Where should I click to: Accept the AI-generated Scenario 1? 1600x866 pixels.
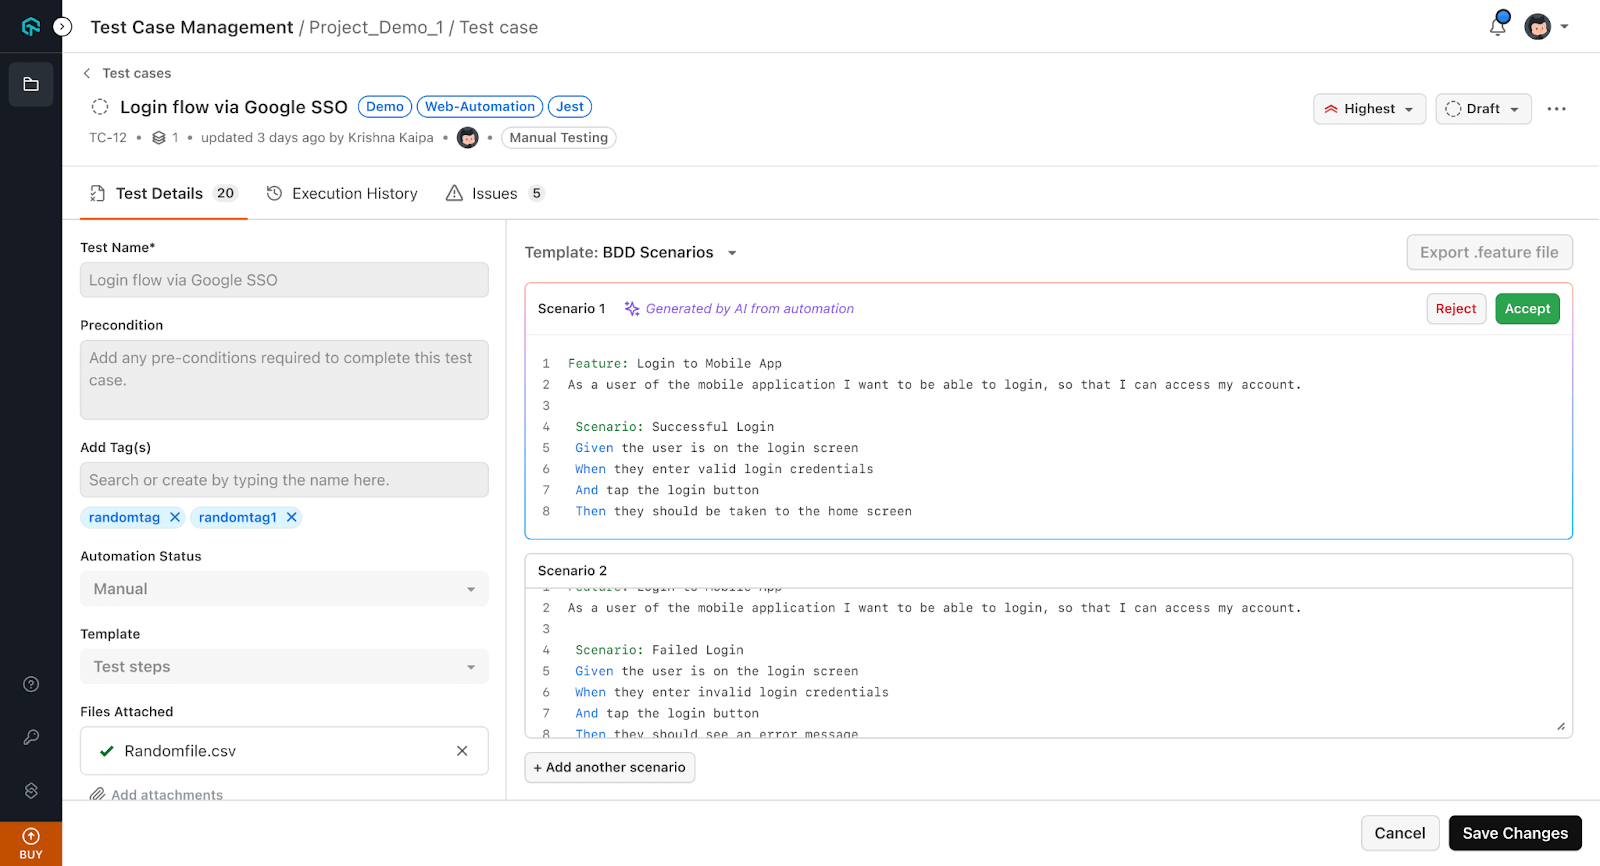point(1527,309)
